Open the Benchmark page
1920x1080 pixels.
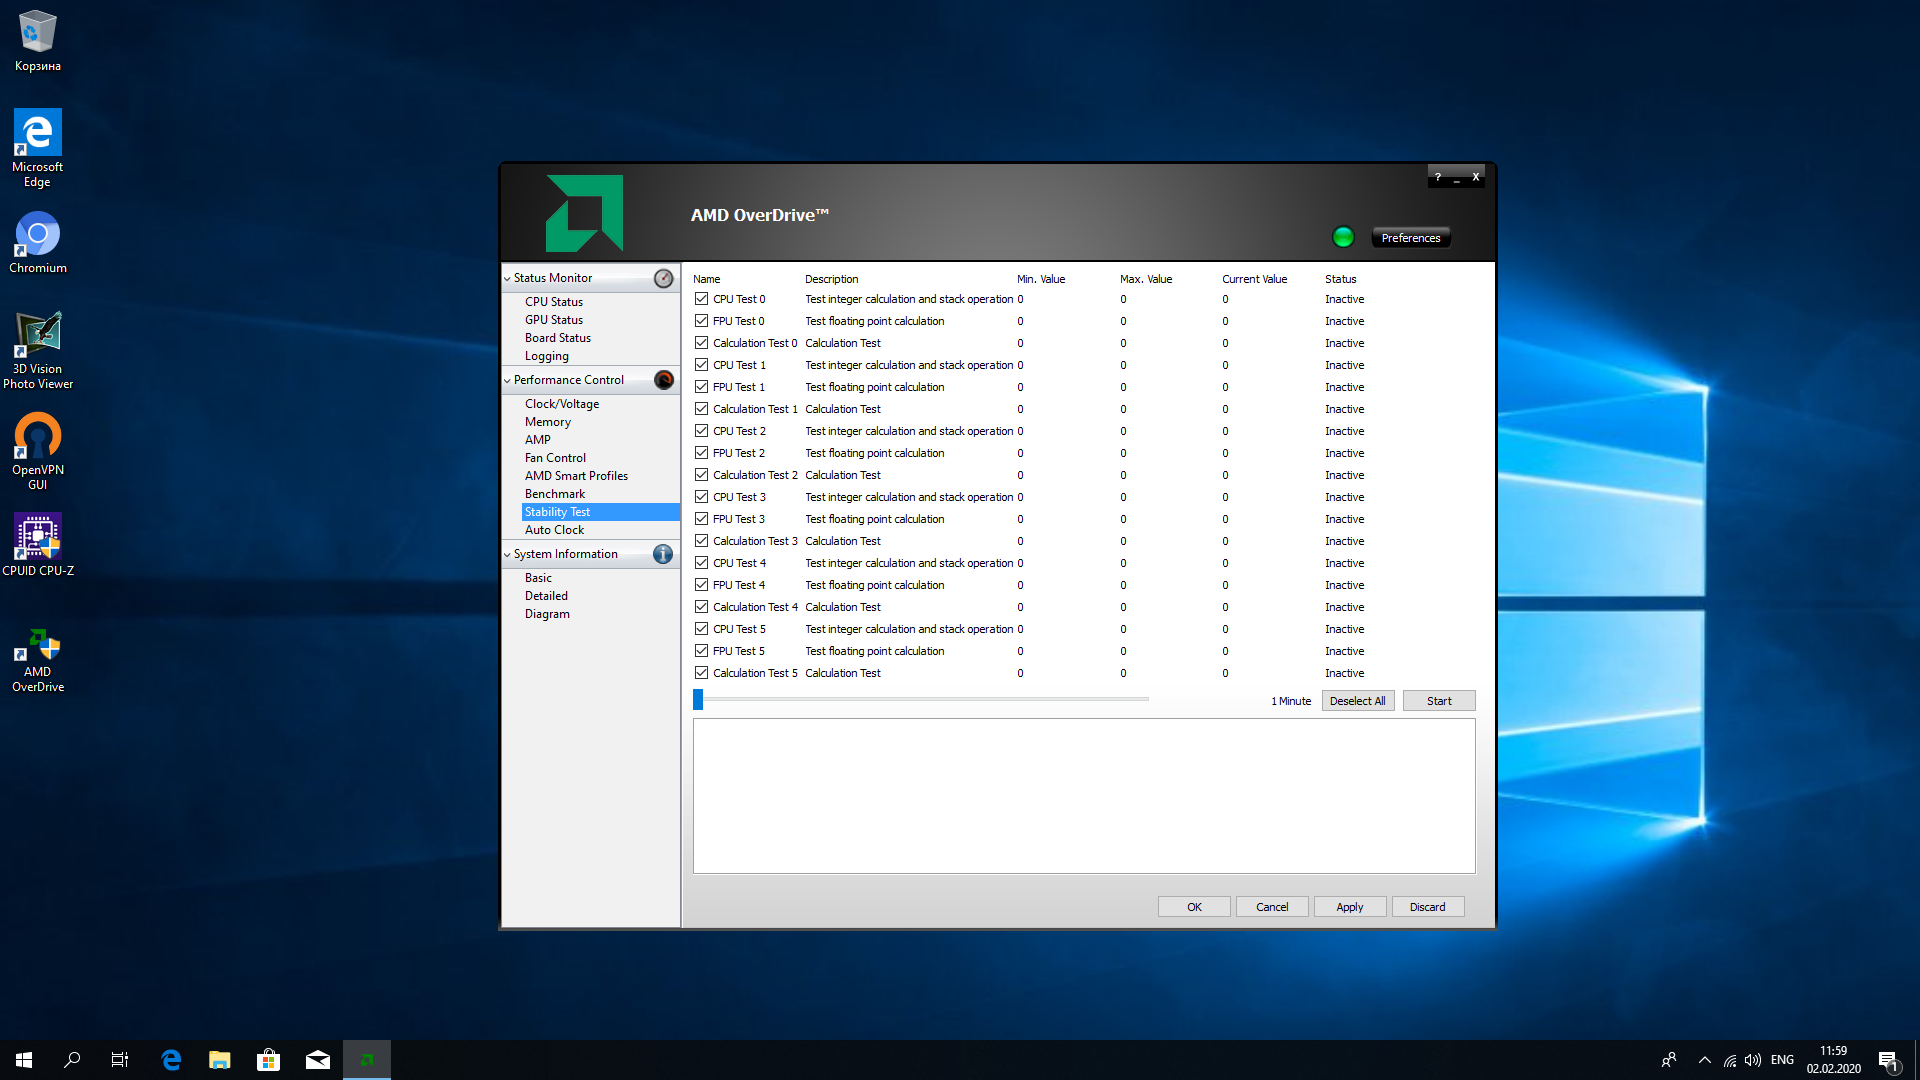[x=554, y=494]
